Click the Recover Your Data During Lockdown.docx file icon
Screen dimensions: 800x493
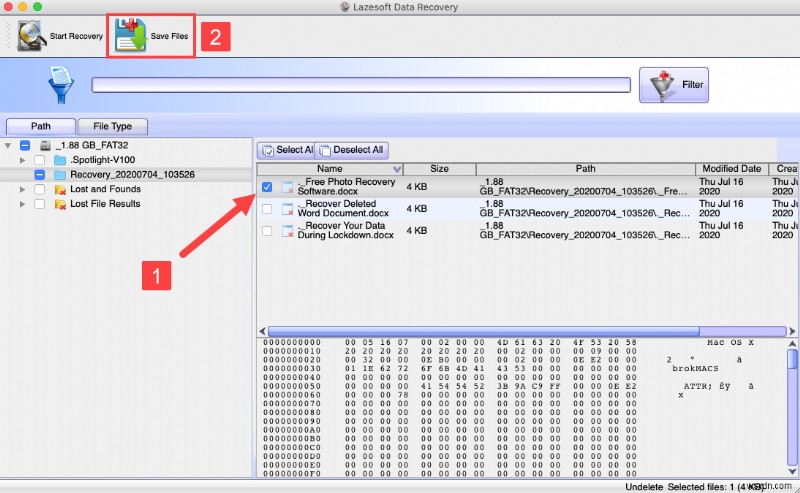tap(288, 231)
